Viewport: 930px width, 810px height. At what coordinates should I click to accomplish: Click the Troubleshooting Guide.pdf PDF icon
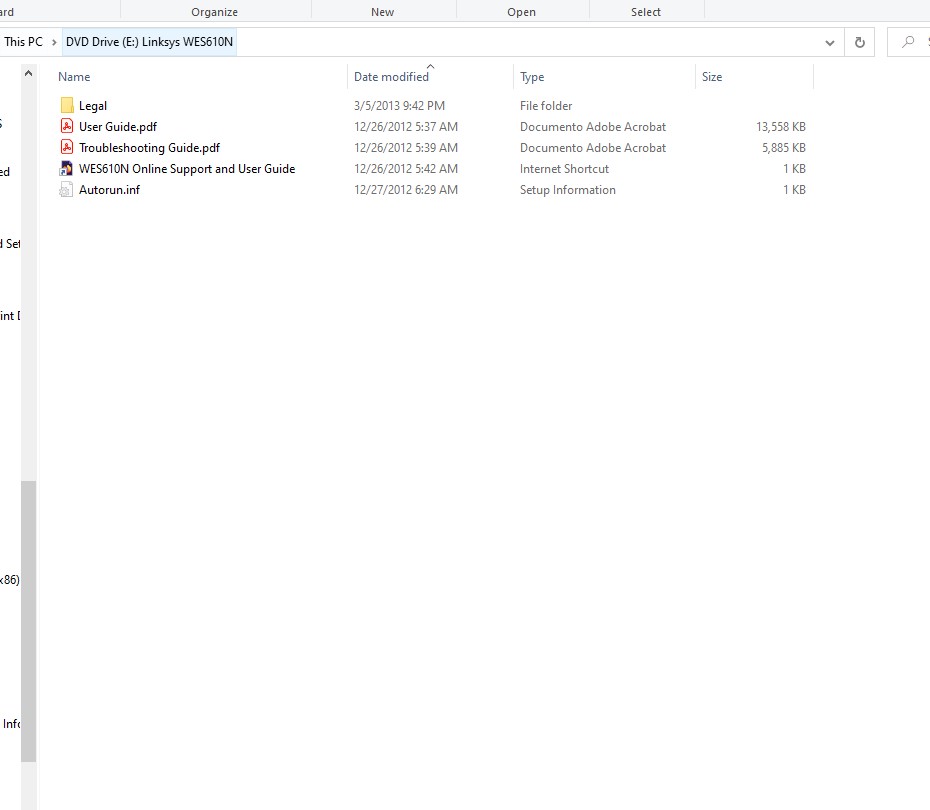coord(67,148)
